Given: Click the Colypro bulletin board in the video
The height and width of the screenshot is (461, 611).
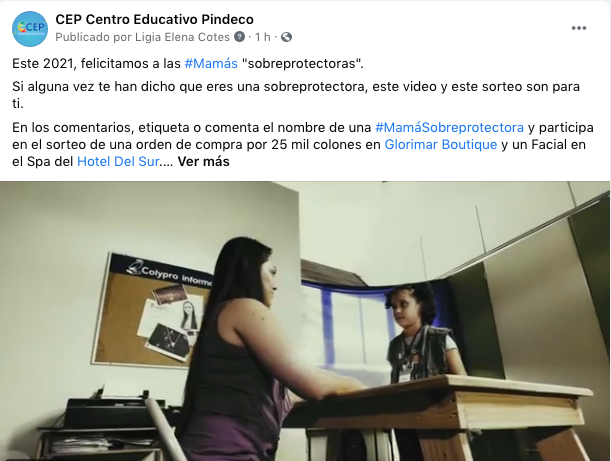Looking at the screenshot, I should (150, 309).
